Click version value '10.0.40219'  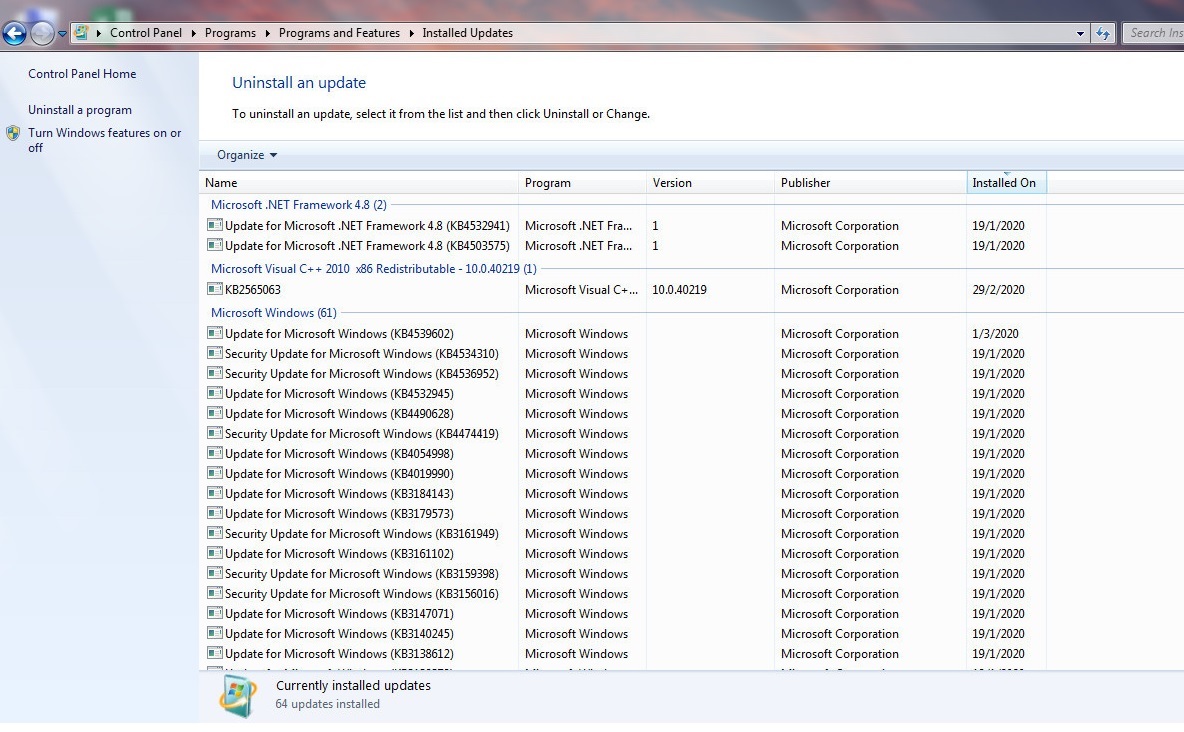pyautogui.click(x=680, y=290)
